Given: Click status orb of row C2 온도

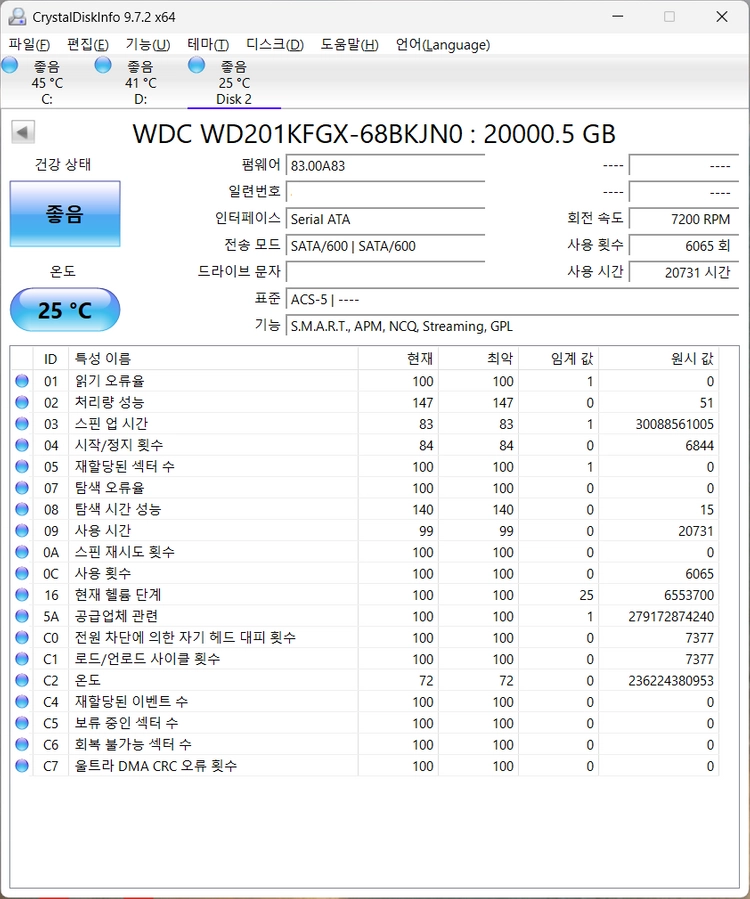Looking at the screenshot, I should click(22, 681).
